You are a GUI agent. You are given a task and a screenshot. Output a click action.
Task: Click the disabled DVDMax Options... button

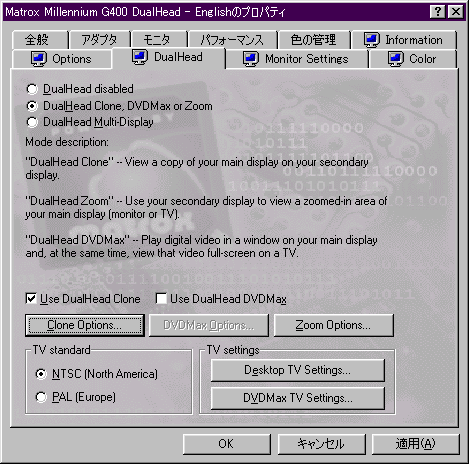[209, 325]
